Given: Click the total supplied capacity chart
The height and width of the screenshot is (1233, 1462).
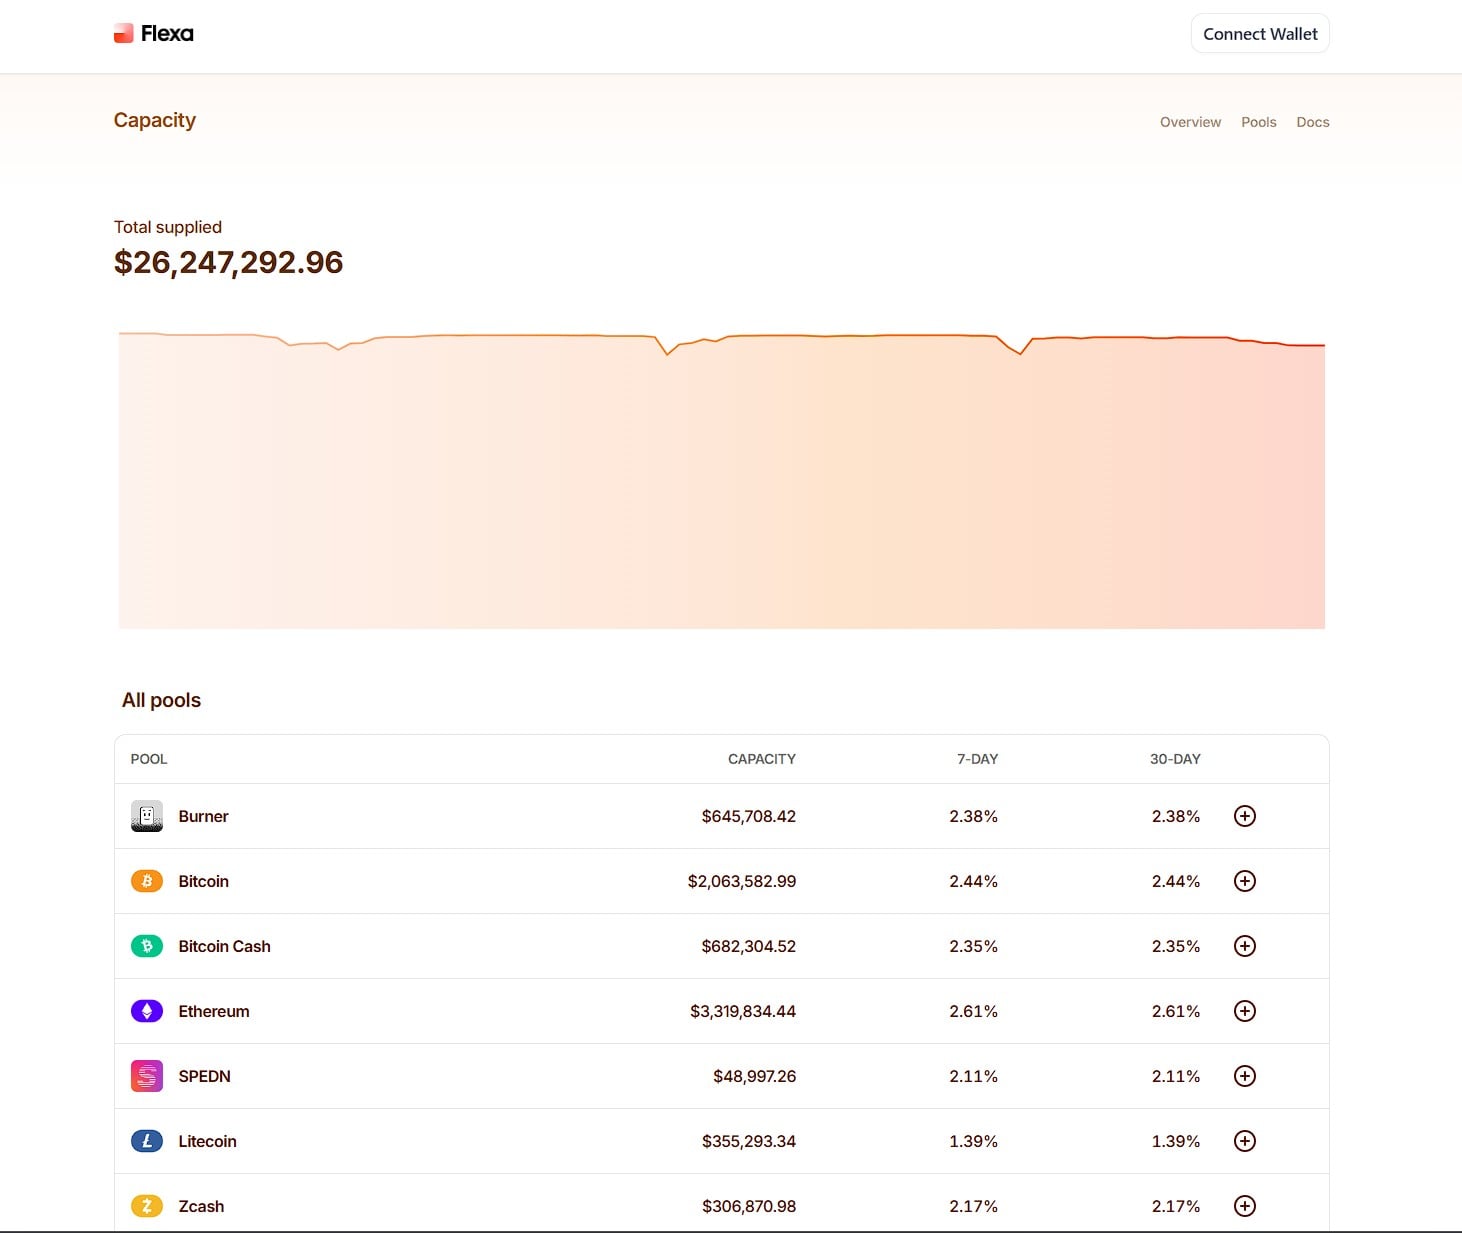Looking at the screenshot, I should 722,480.
